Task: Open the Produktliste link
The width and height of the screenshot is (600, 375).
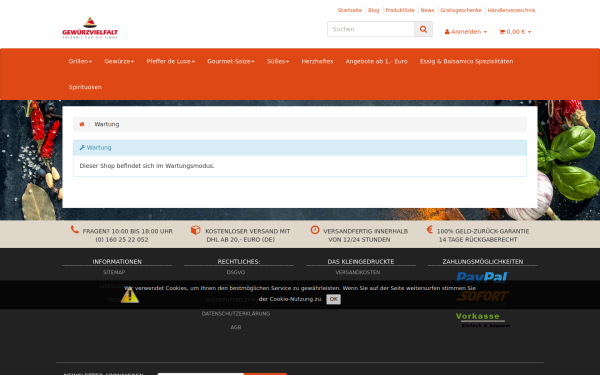Action: click(x=400, y=10)
